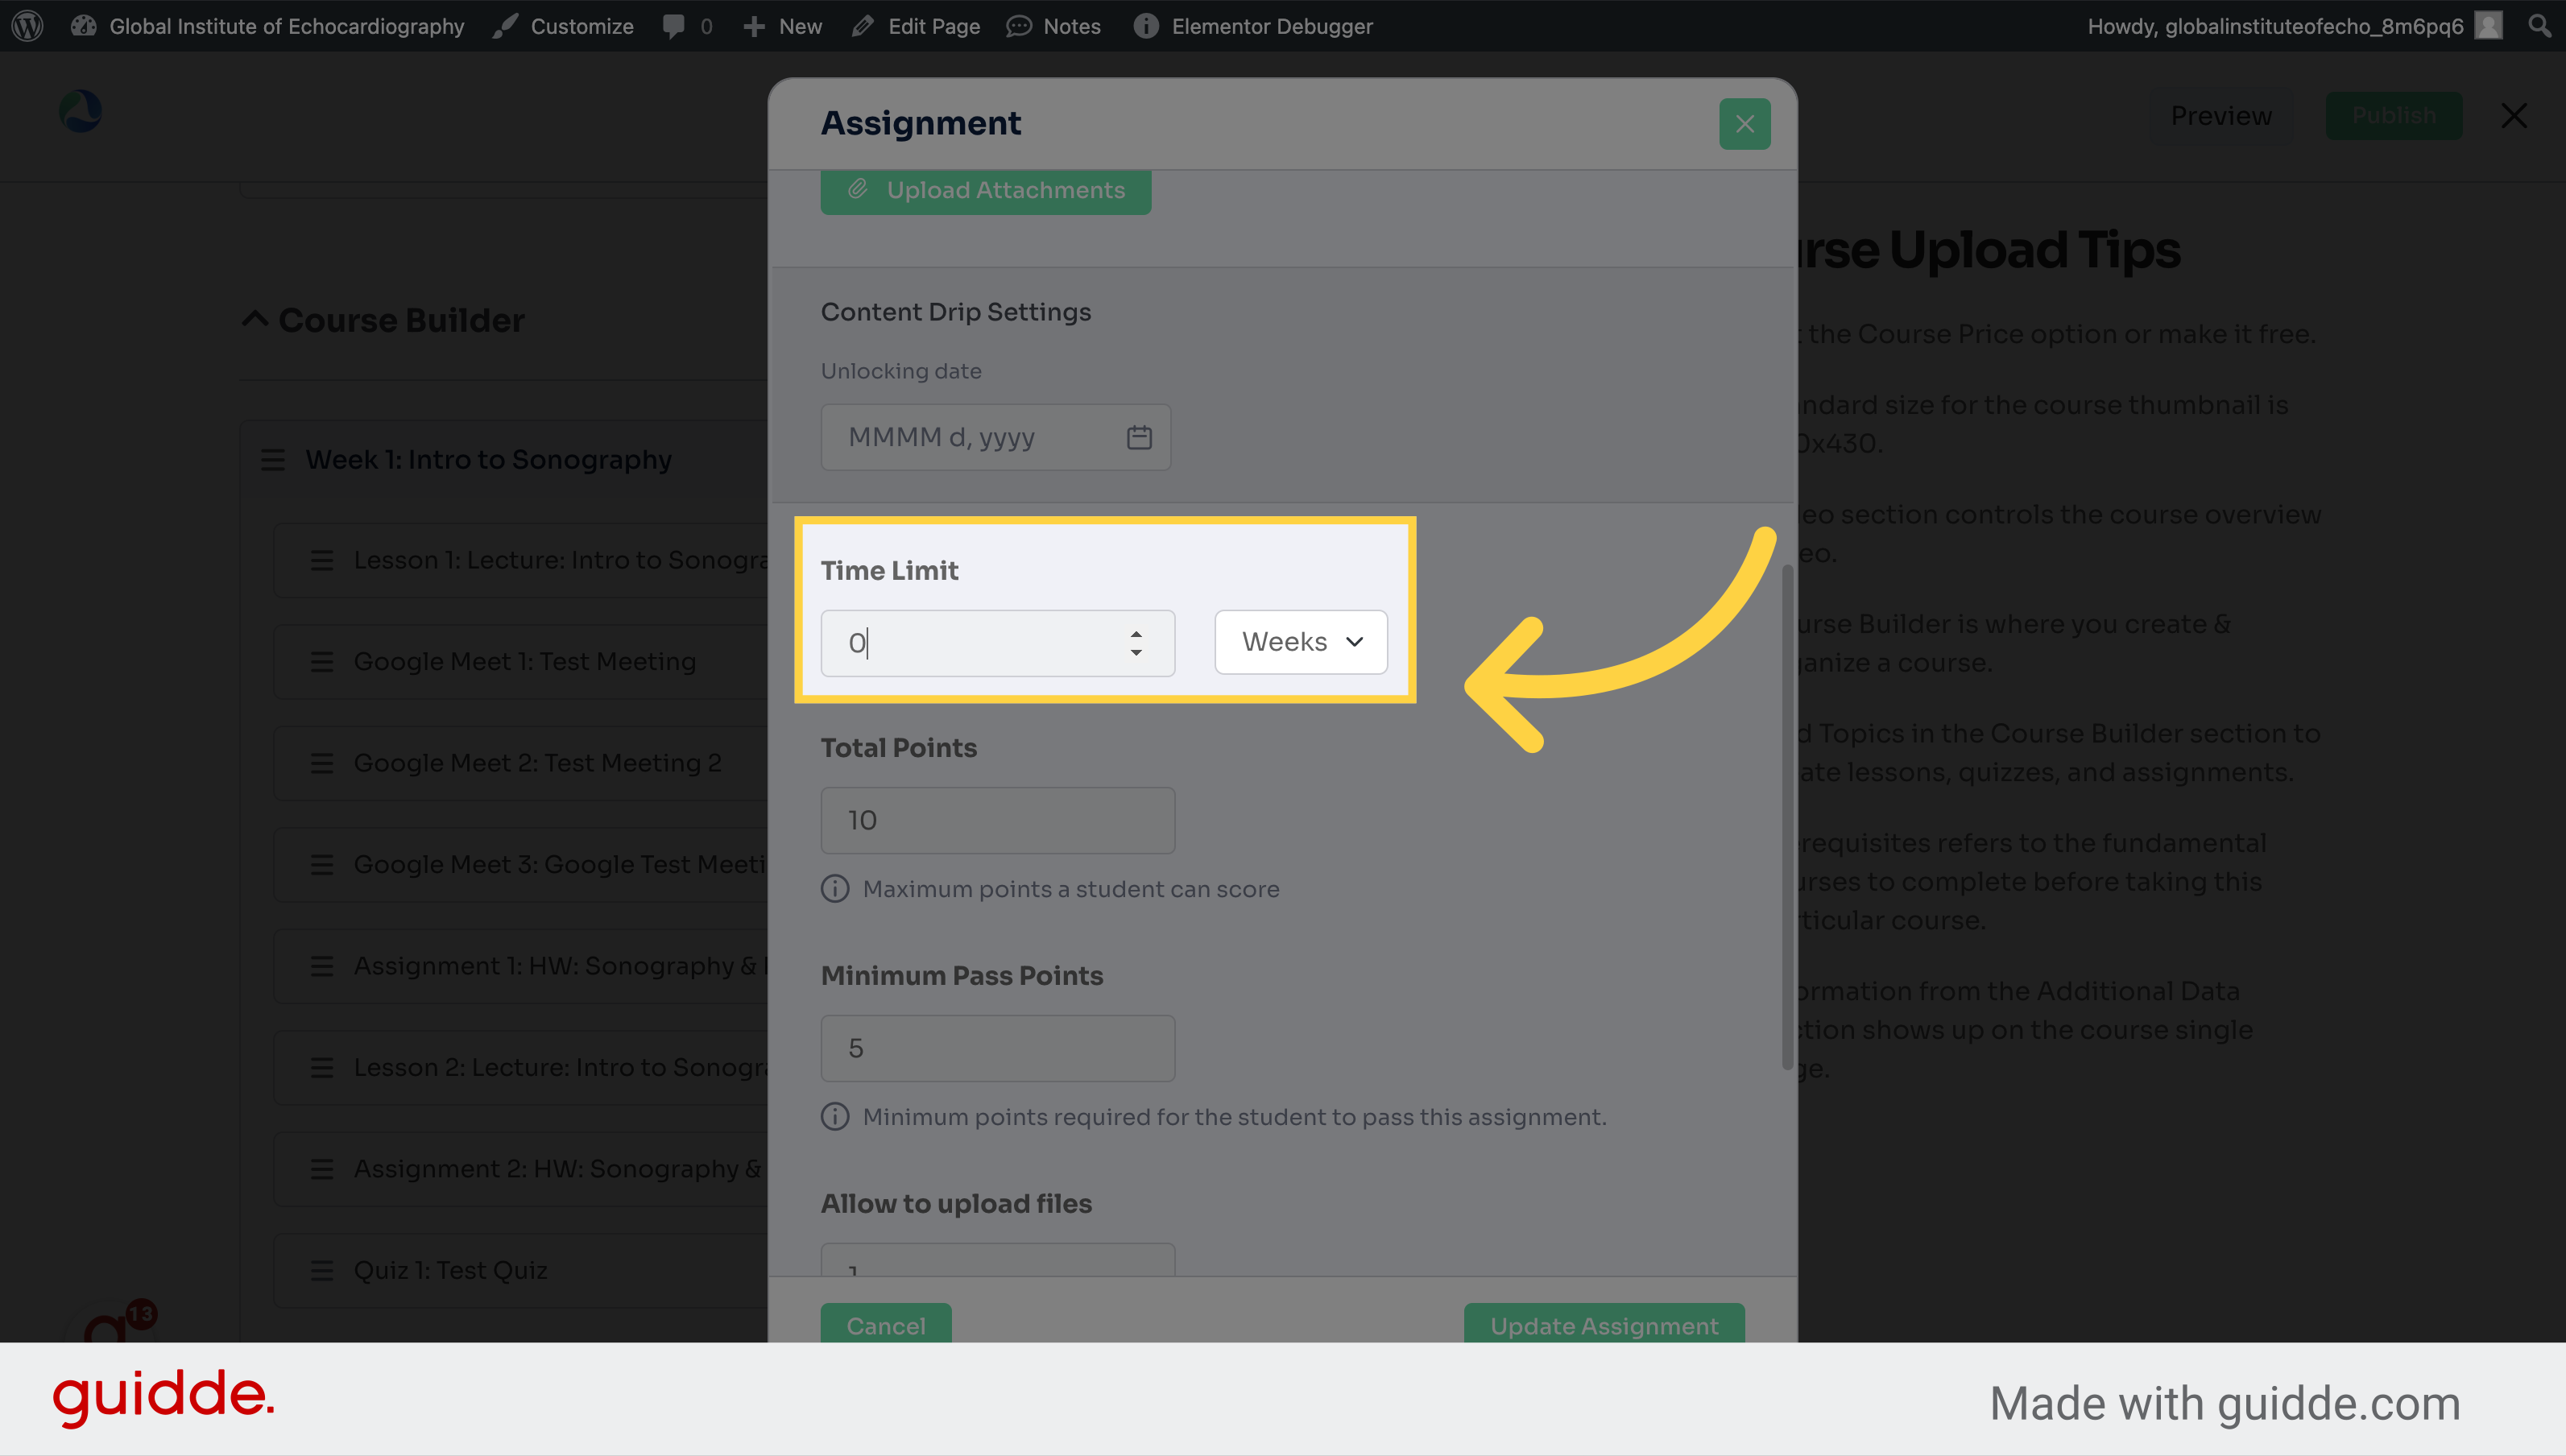The image size is (2566, 1456).
Task: Click the assignment close X button
Action: [x=1744, y=123]
